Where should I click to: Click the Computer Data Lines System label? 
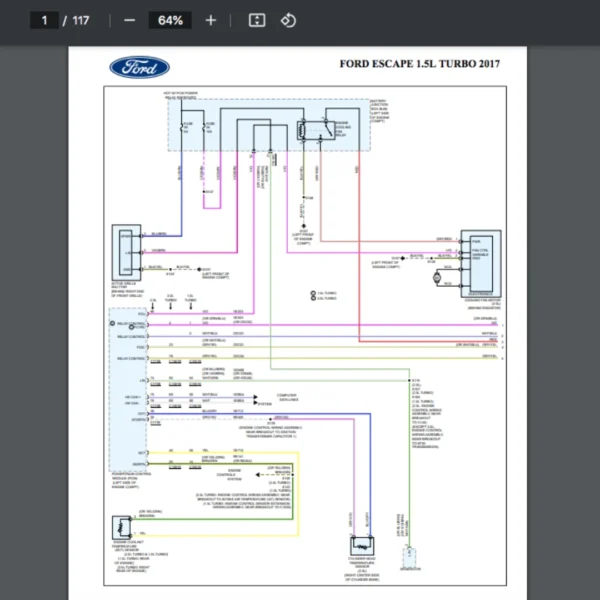[x=291, y=397]
